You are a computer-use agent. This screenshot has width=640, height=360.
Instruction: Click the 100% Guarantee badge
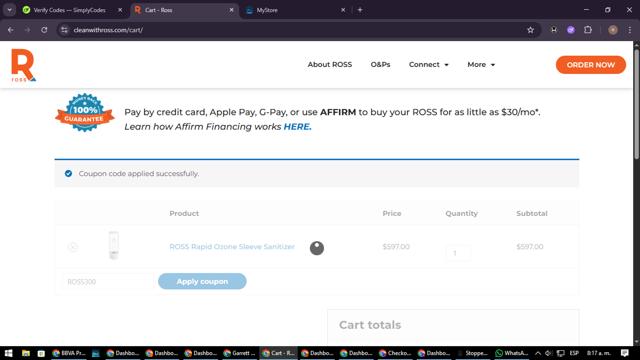[84, 113]
